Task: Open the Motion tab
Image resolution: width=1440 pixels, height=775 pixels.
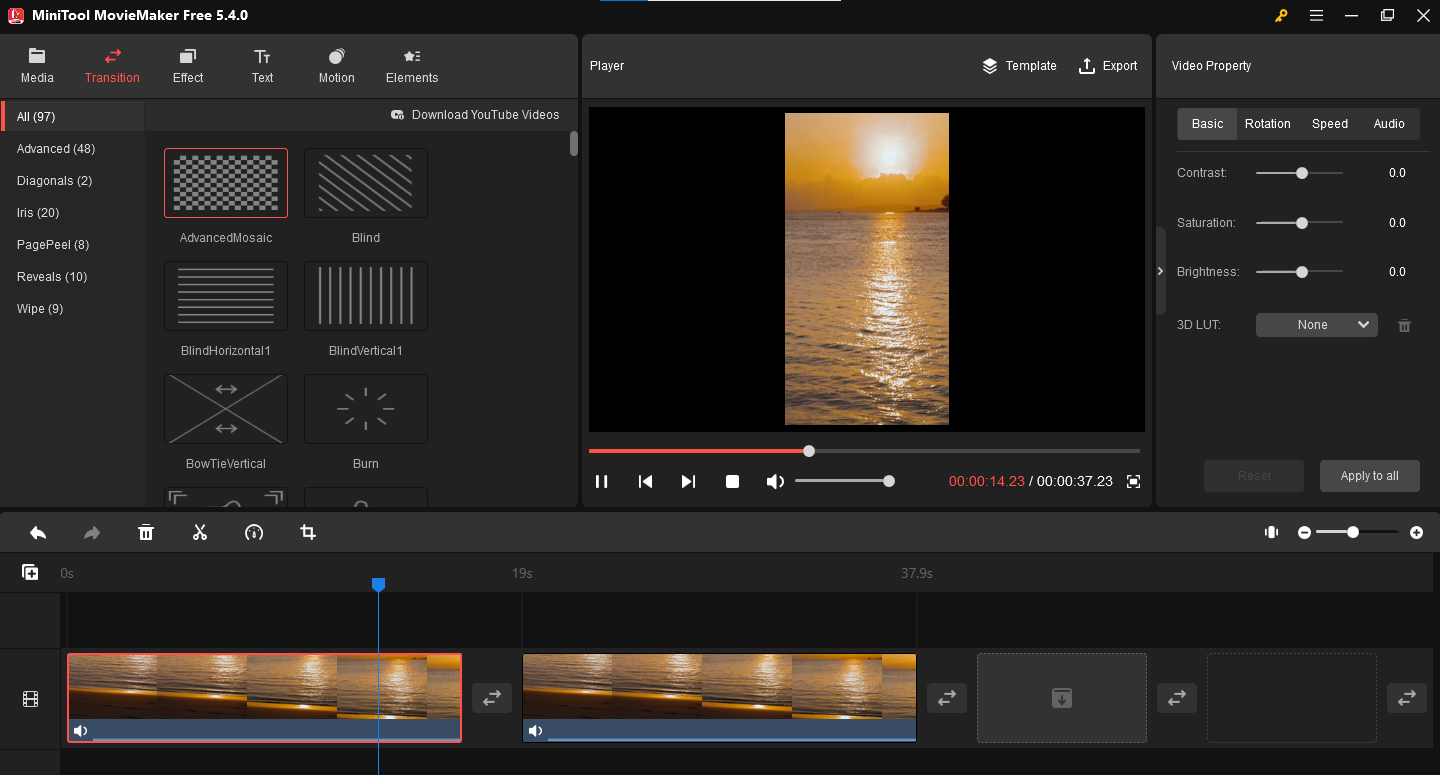Action: point(337,66)
